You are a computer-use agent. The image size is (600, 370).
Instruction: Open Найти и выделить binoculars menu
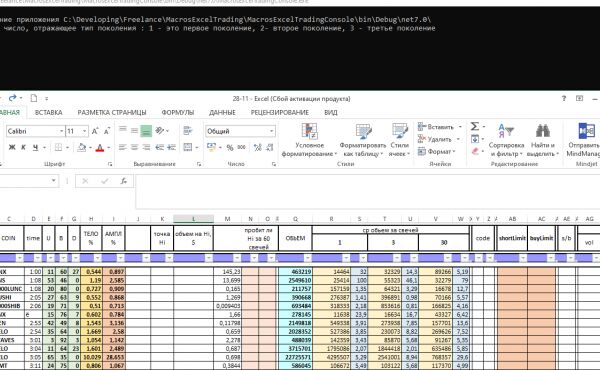543,140
